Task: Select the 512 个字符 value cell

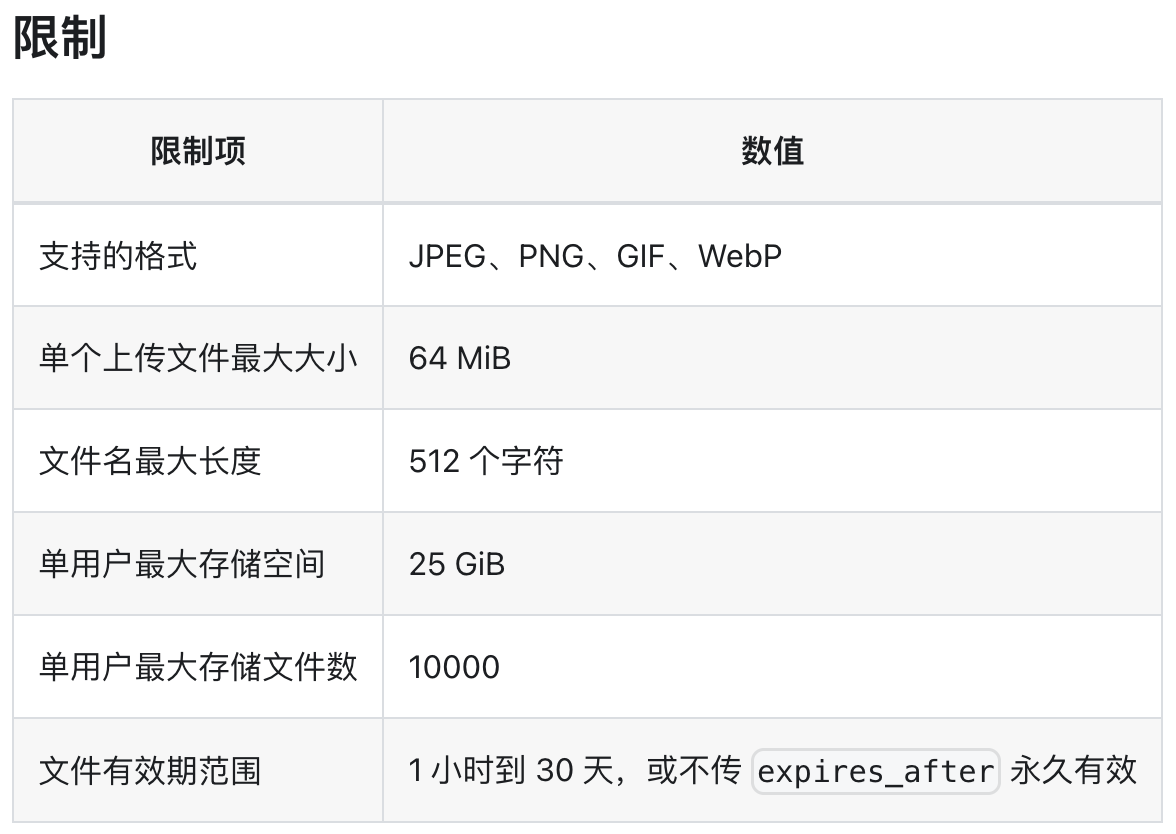Action: [x=772, y=460]
